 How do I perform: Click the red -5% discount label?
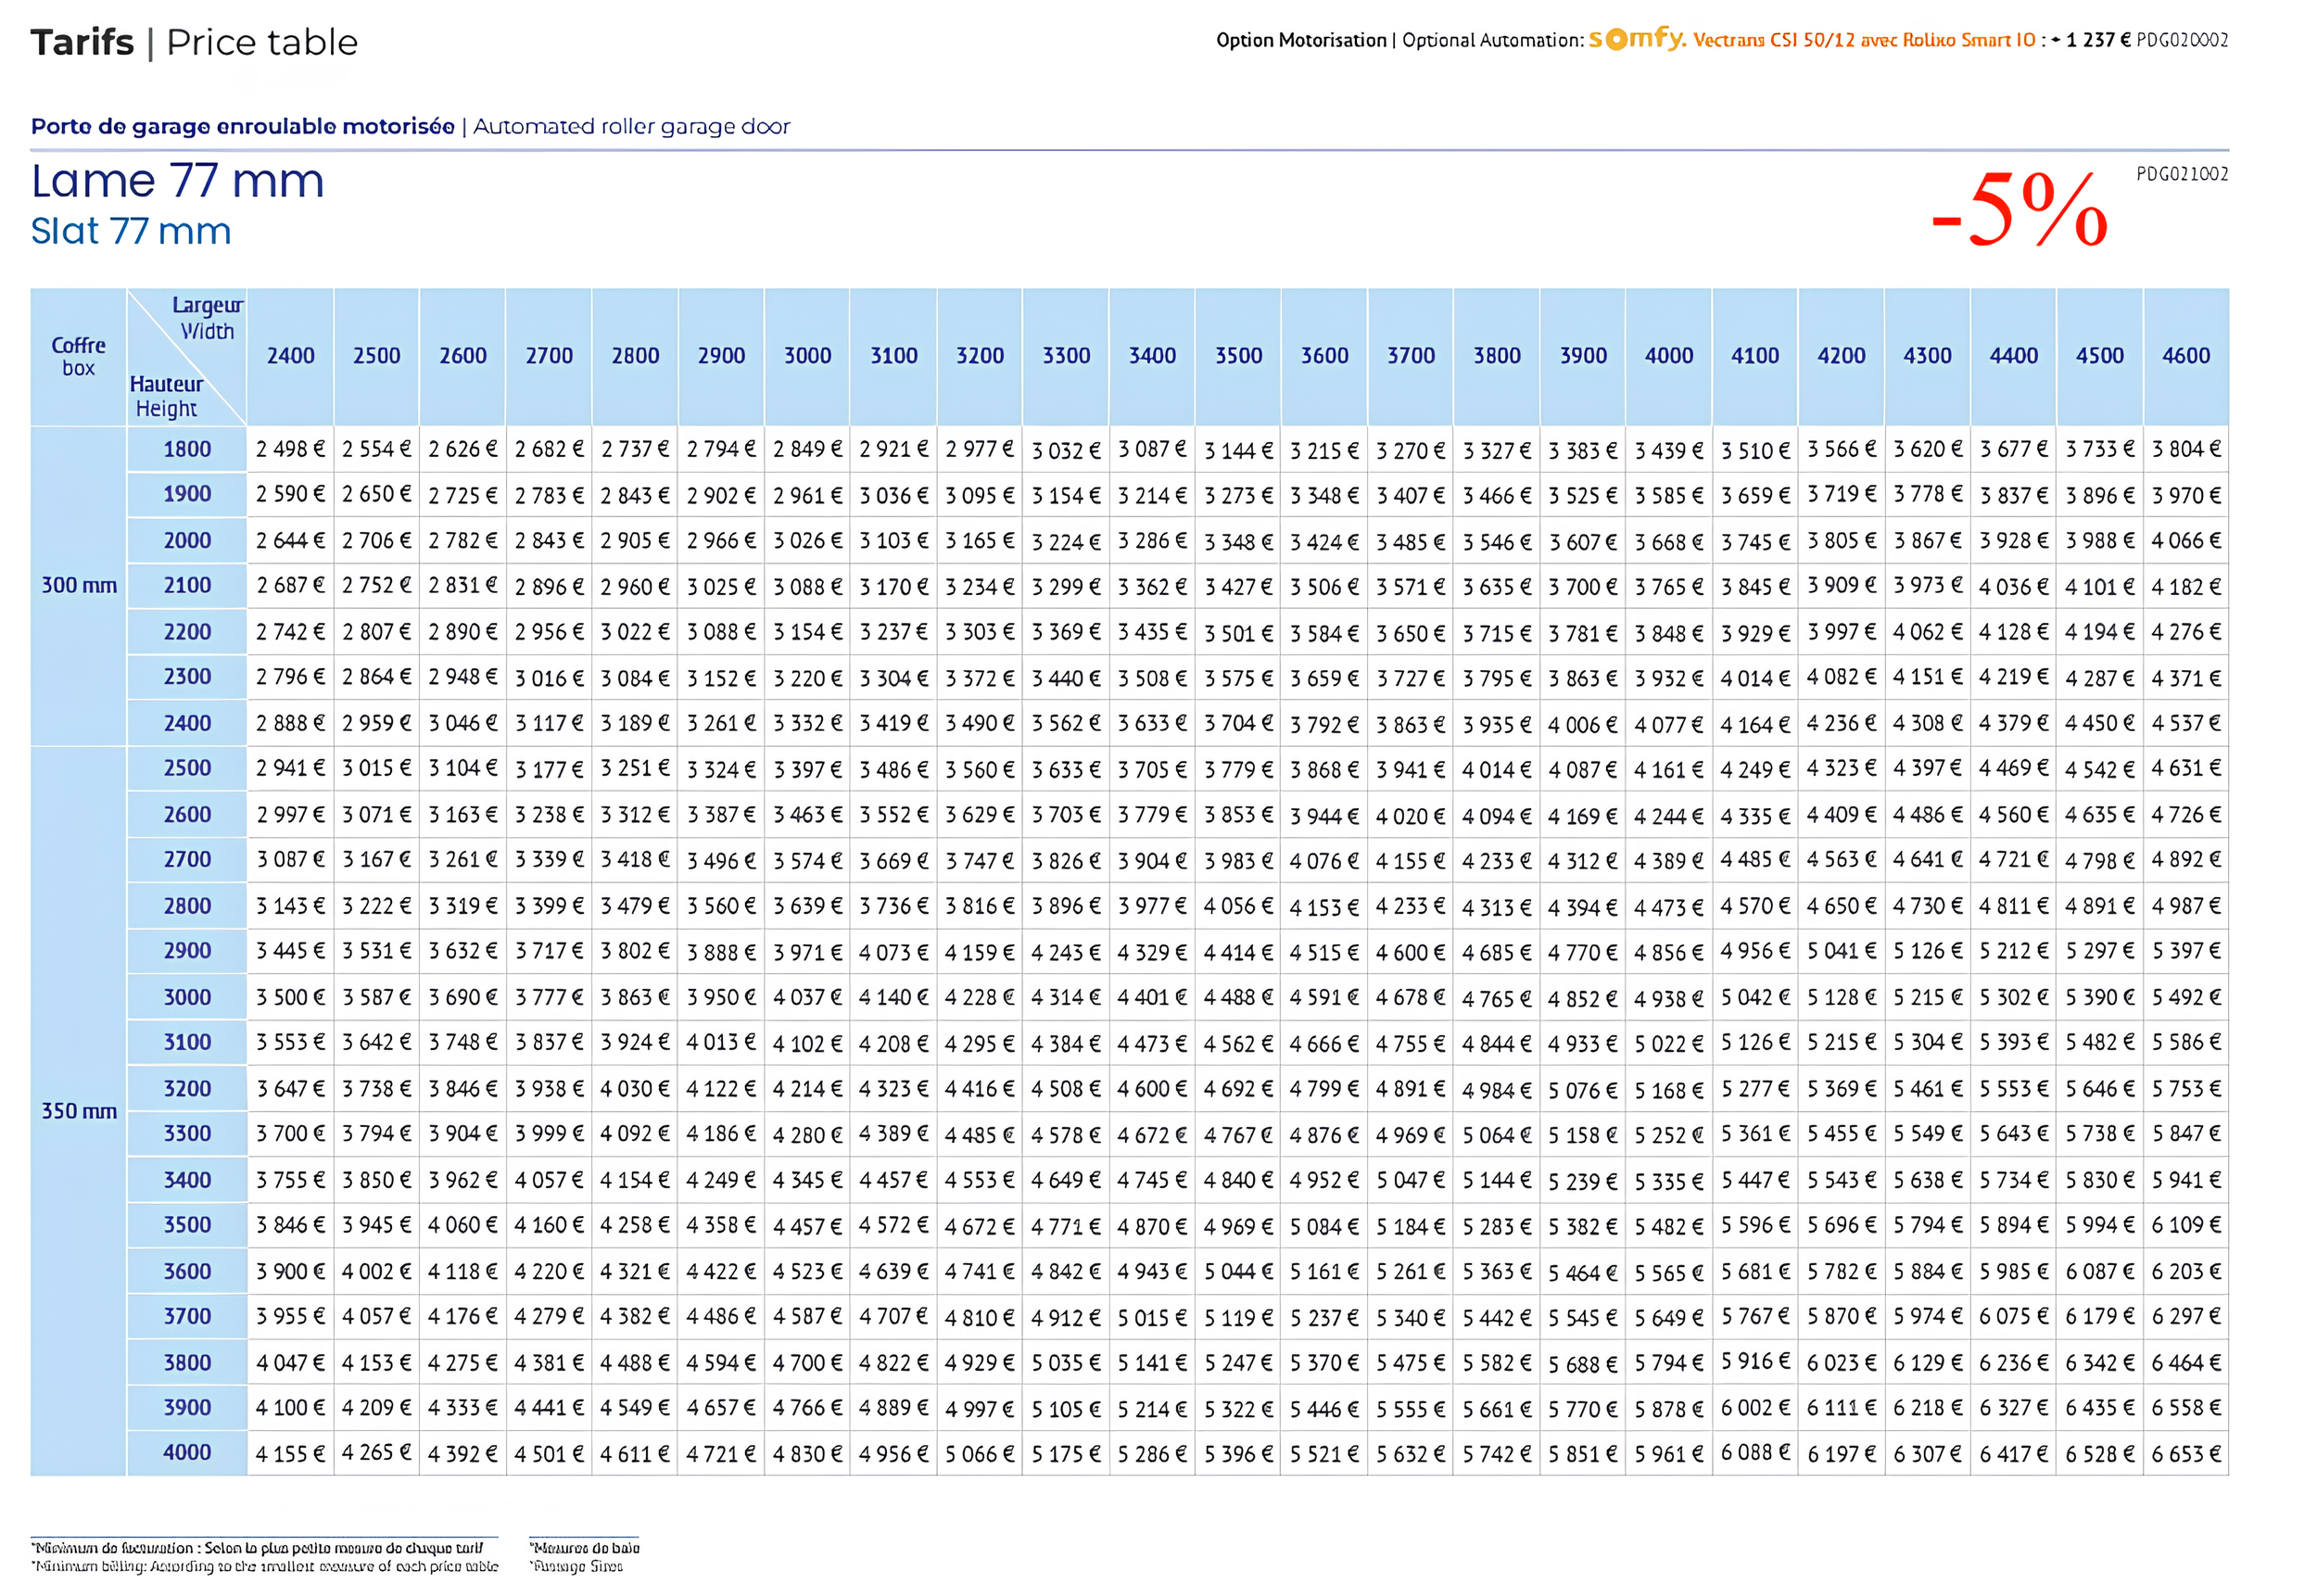pyautogui.click(x=2019, y=209)
